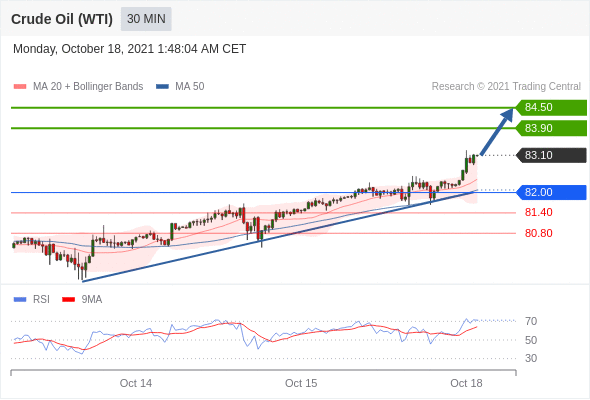Viewport: 590px width, 400px height.
Task: Click the 30 MIN timeframe badge
Action: (146, 19)
